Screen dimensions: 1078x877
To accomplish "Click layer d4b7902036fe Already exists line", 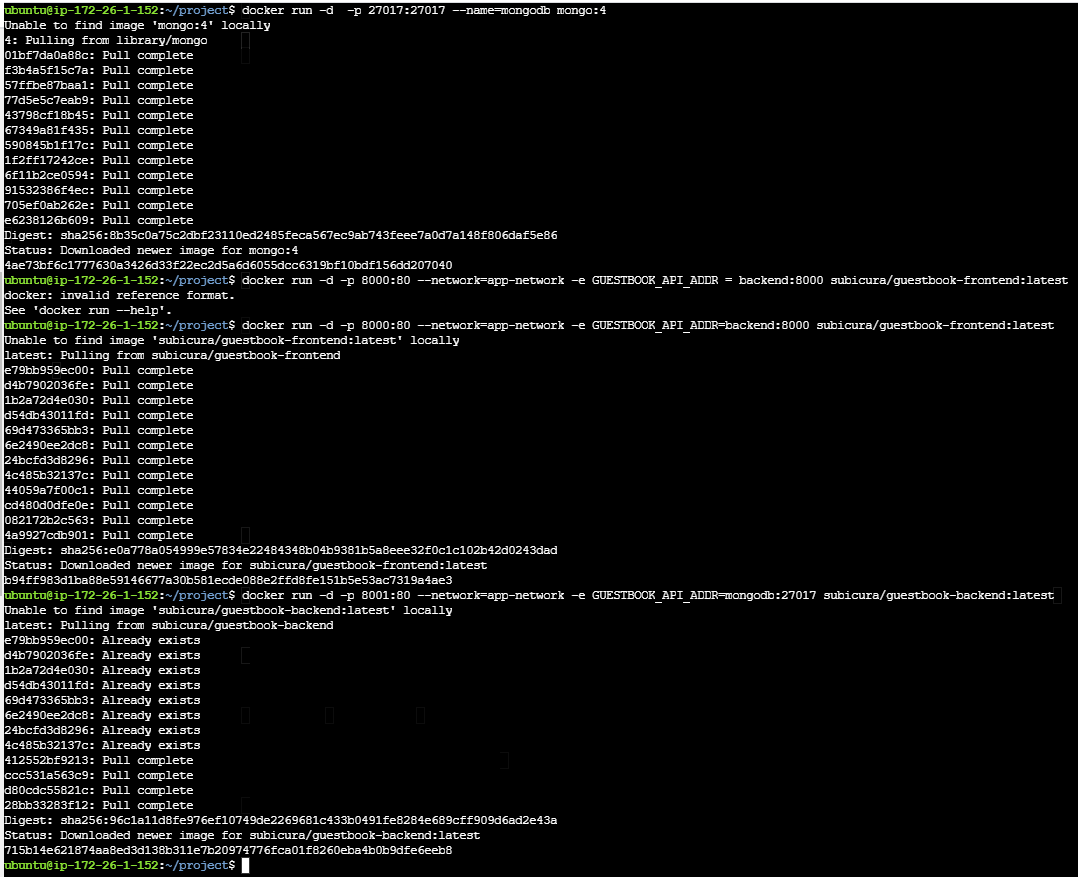I will (102, 656).
